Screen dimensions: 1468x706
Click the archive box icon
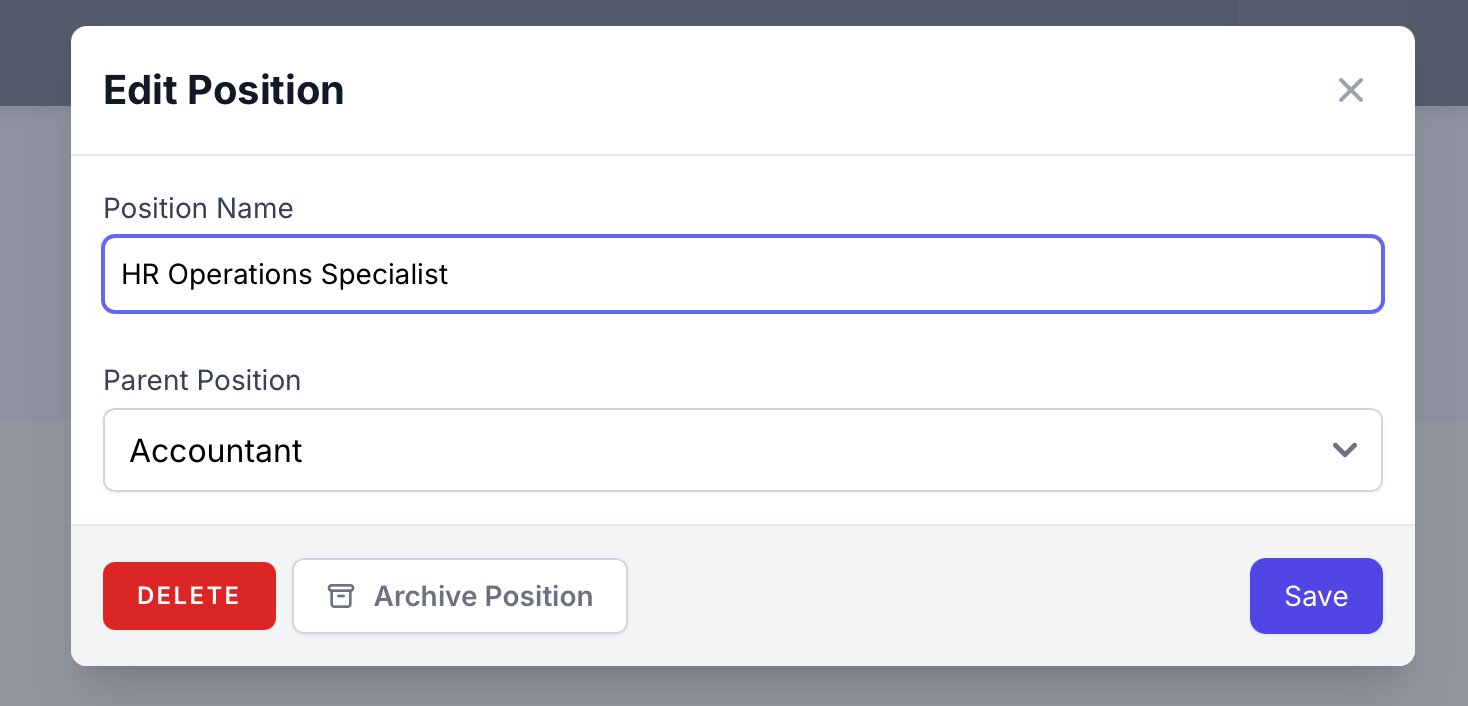tap(341, 596)
